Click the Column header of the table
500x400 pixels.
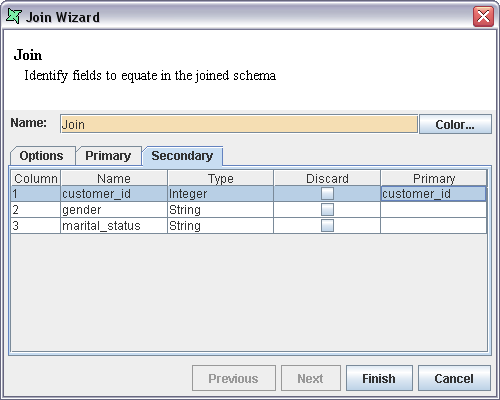[36, 178]
